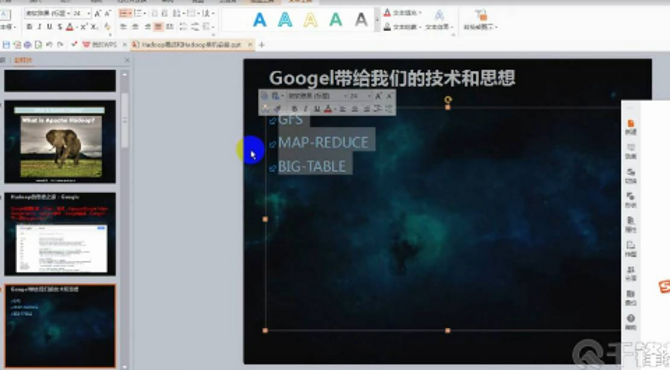
Task: Center align via floating mini toolbar
Action: click(x=355, y=109)
